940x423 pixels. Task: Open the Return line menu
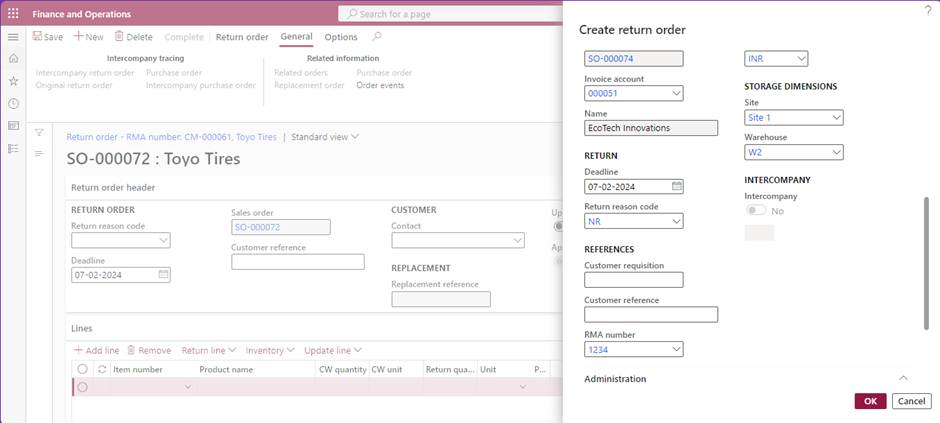point(209,350)
